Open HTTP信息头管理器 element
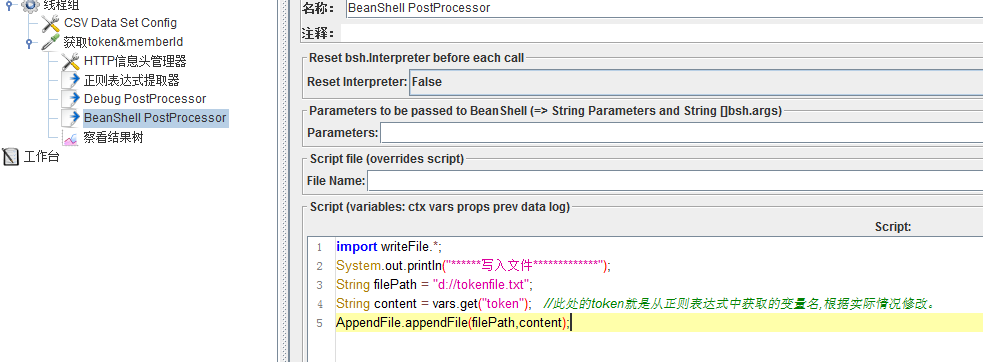This screenshot has height=362, width=983. pos(135,61)
